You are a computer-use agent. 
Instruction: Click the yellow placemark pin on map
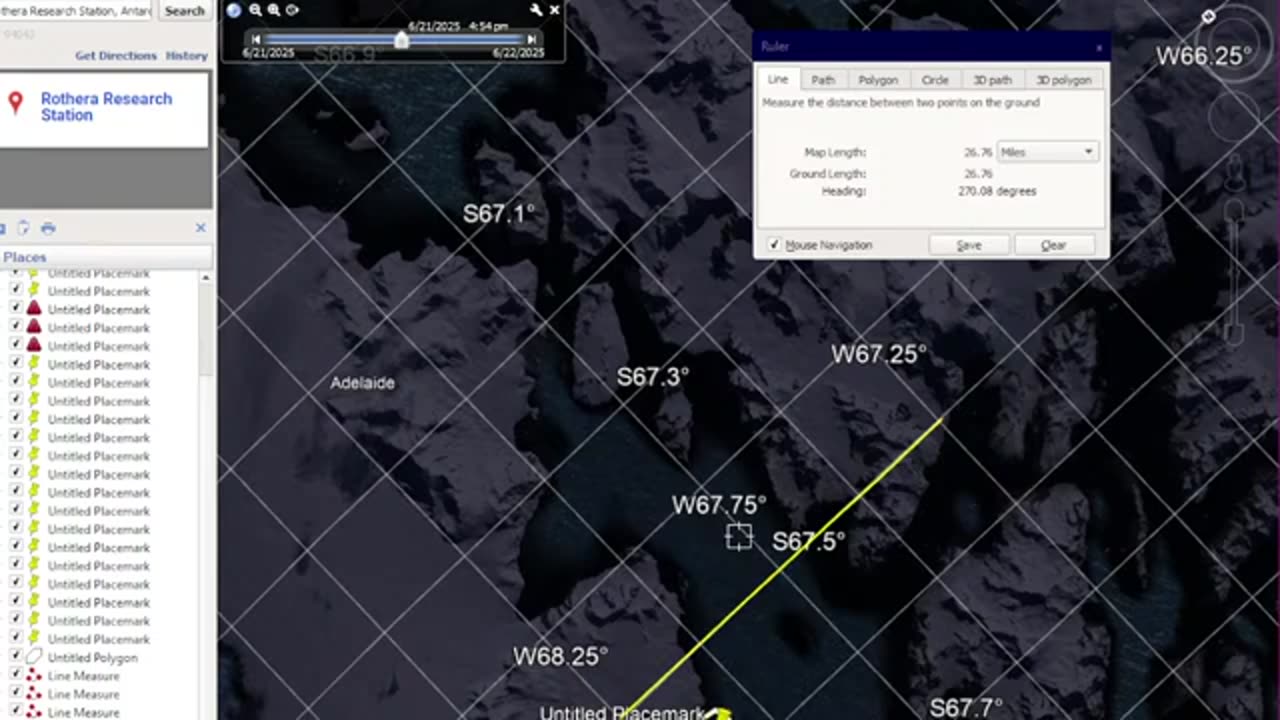[x=718, y=713]
